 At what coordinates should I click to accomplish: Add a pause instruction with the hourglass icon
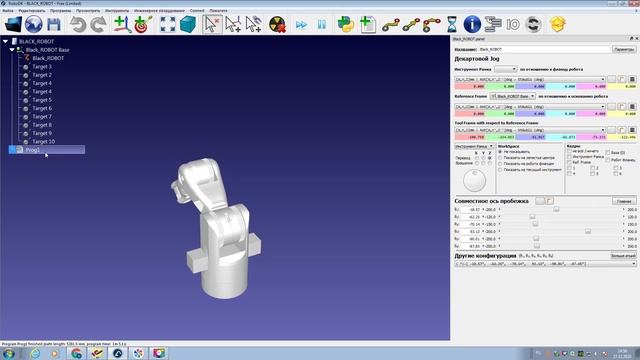pos(452,24)
